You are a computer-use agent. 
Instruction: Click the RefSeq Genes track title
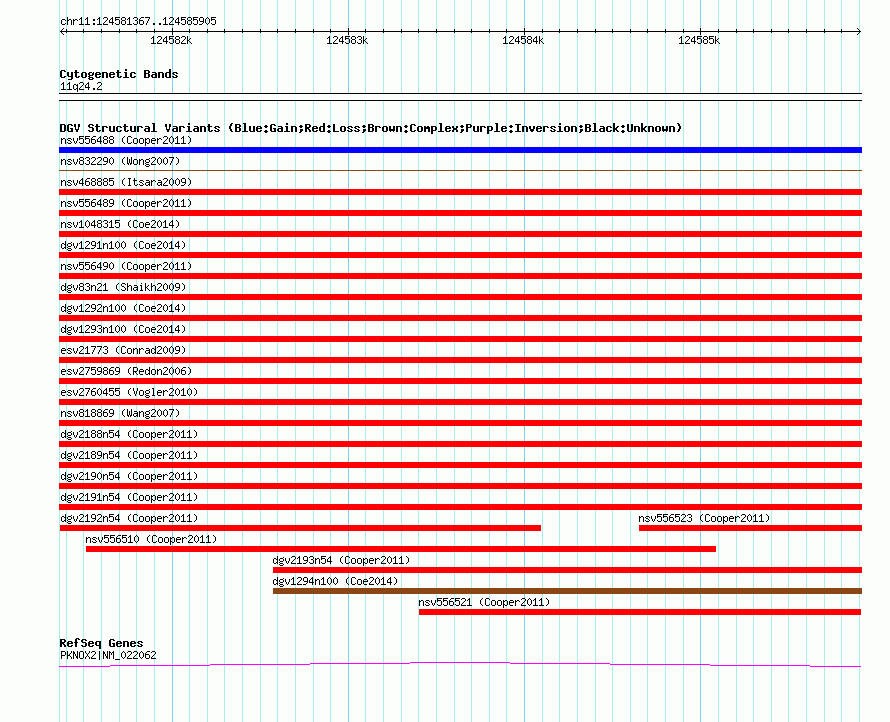point(101,643)
